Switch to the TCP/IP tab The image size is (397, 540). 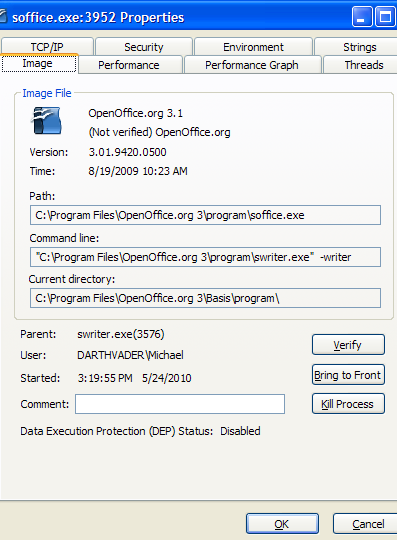tap(47, 46)
